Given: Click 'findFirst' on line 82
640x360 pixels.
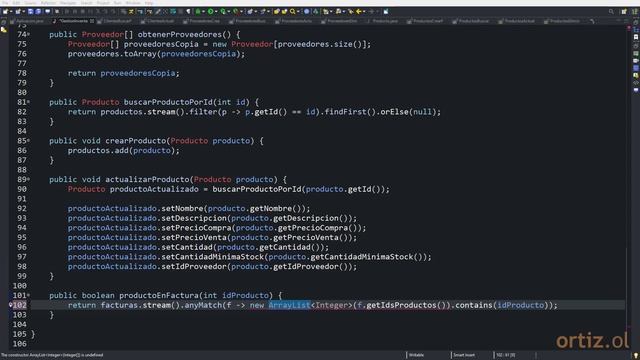Looking at the screenshot, I should [x=345, y=112].
